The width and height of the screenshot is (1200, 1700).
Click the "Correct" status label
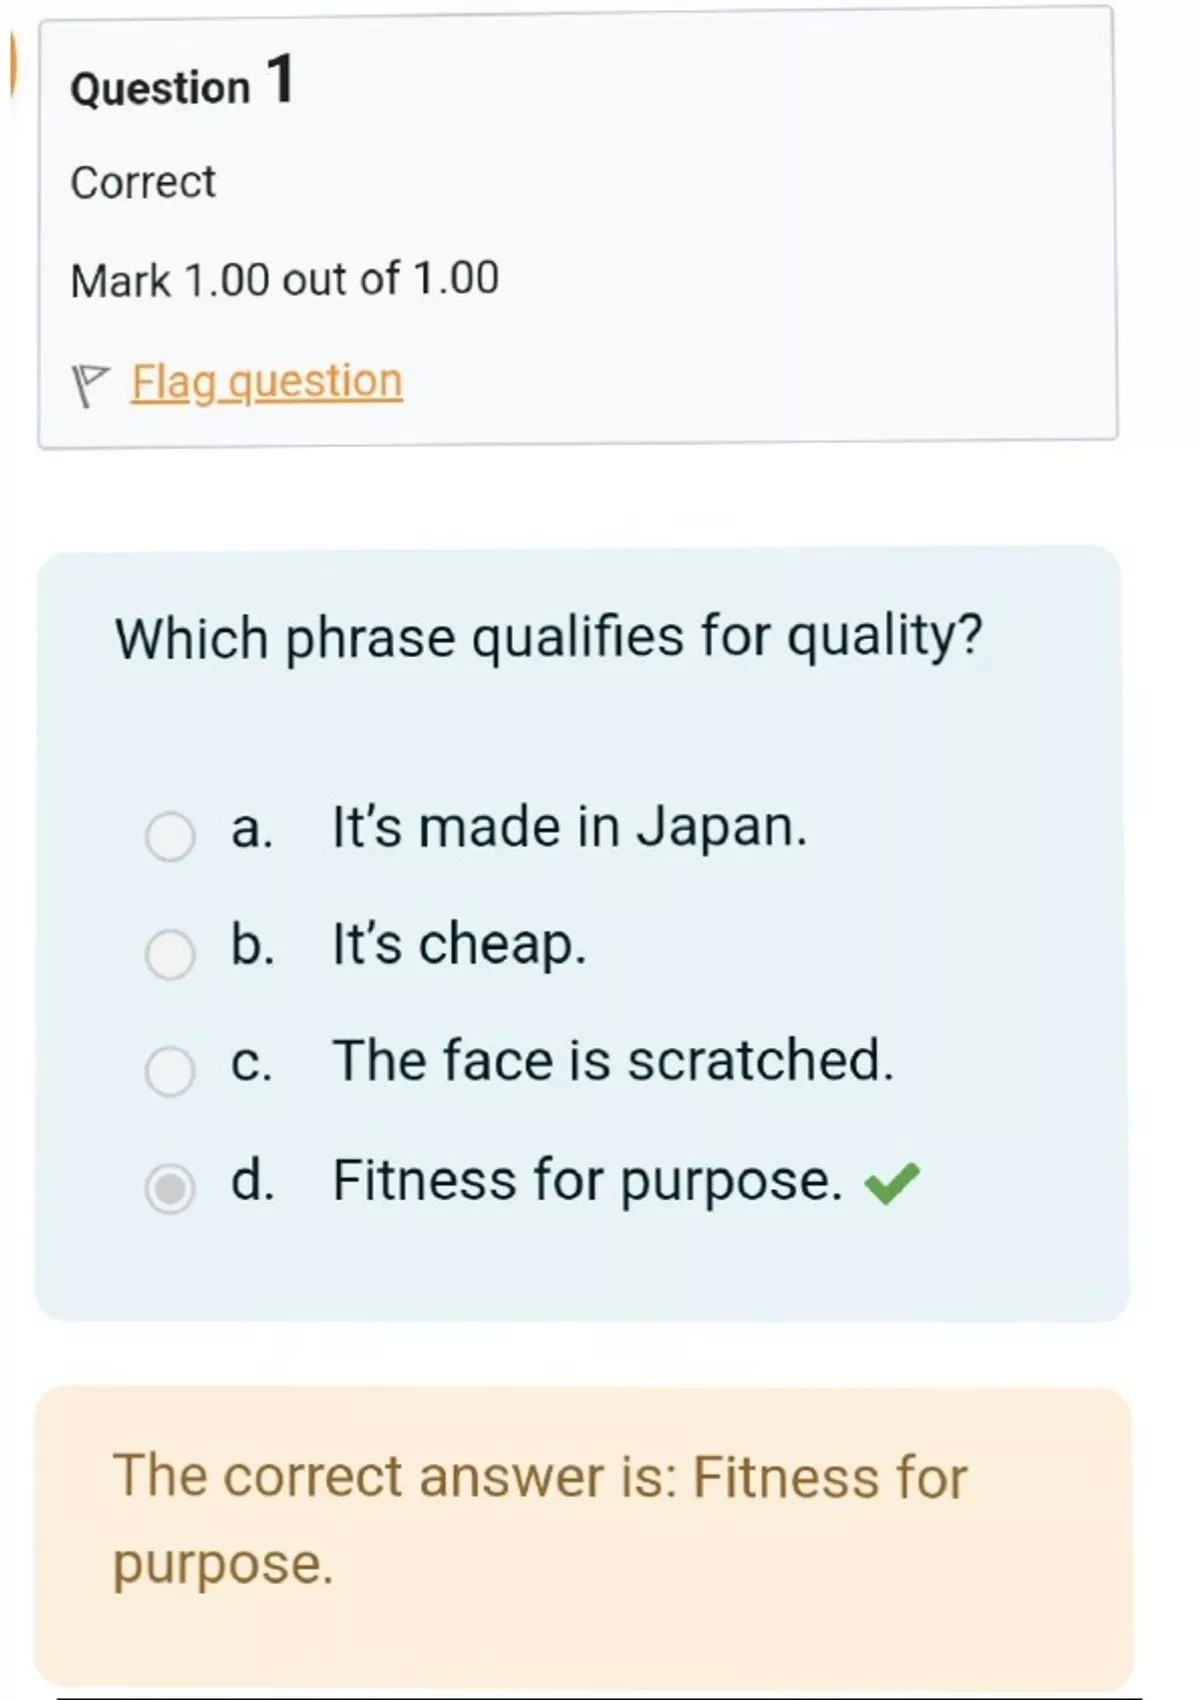pos(143,182)
